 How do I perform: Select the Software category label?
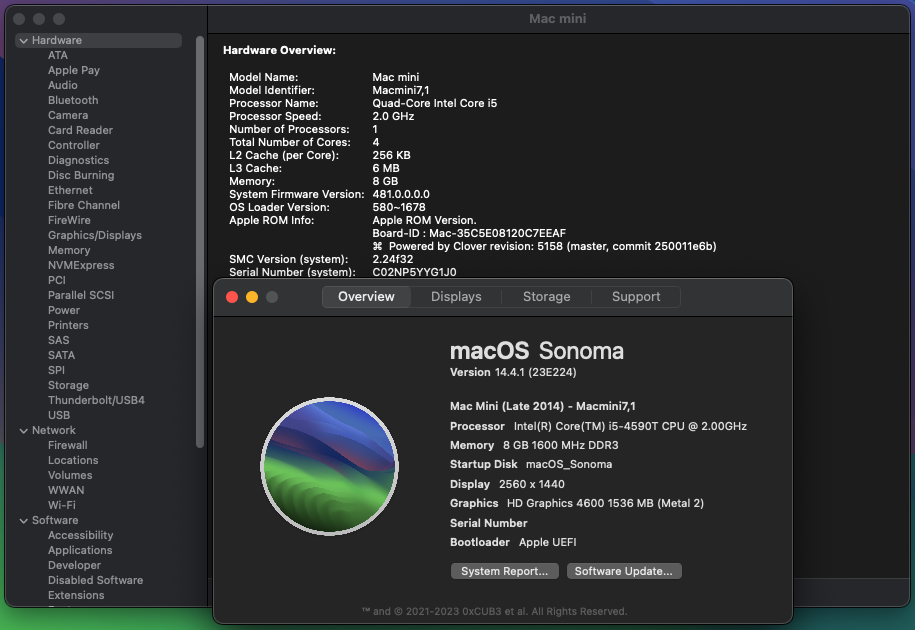pos(55,520)
